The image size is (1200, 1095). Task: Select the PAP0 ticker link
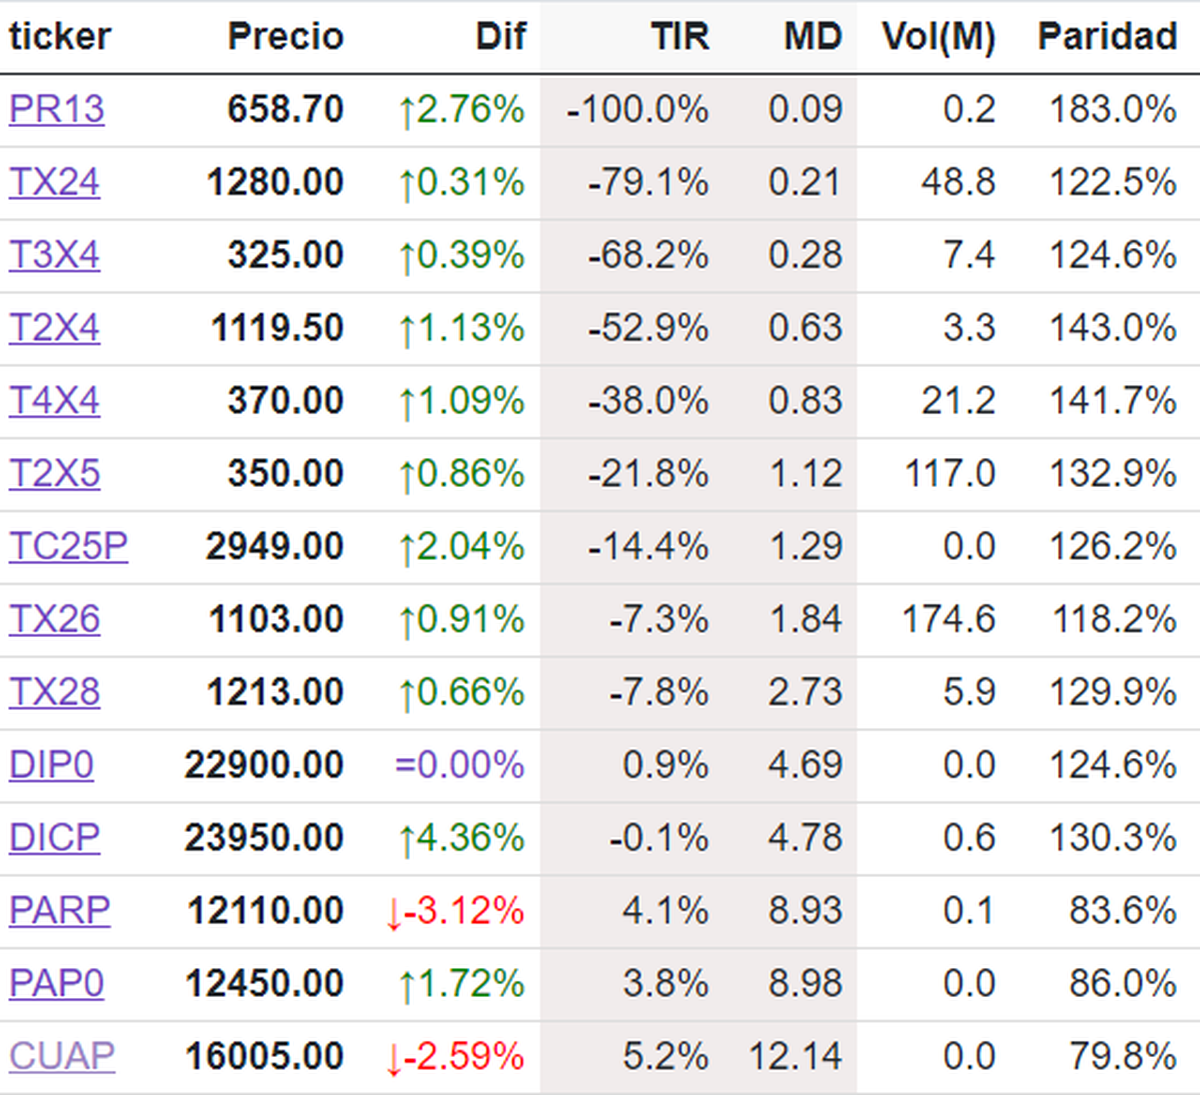(56, 984)
